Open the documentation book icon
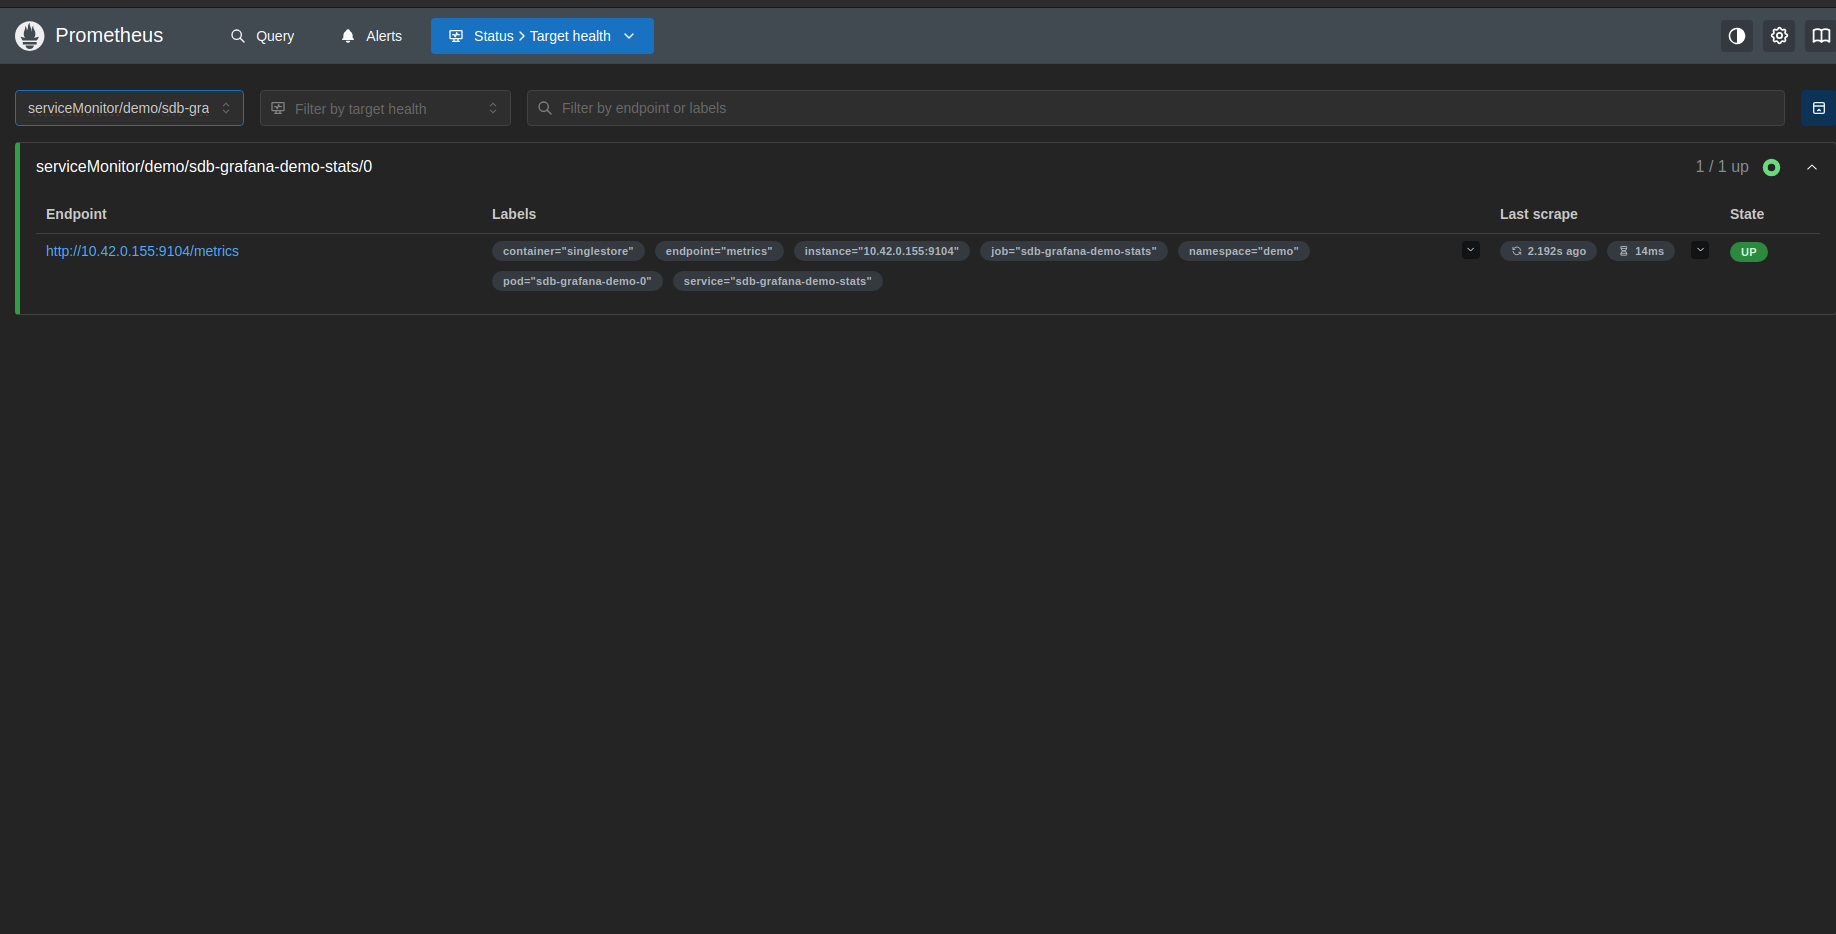Image resolution: width=1836 pixels, height=934 pixels. 1821,36
